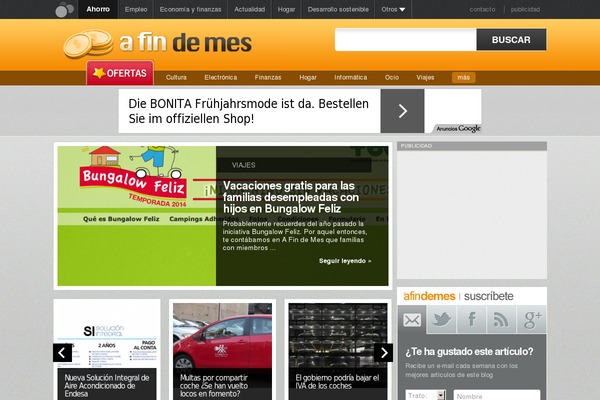Screen dimensions: 600x400
Task: Select the Informática category
Action: point(351,78)
